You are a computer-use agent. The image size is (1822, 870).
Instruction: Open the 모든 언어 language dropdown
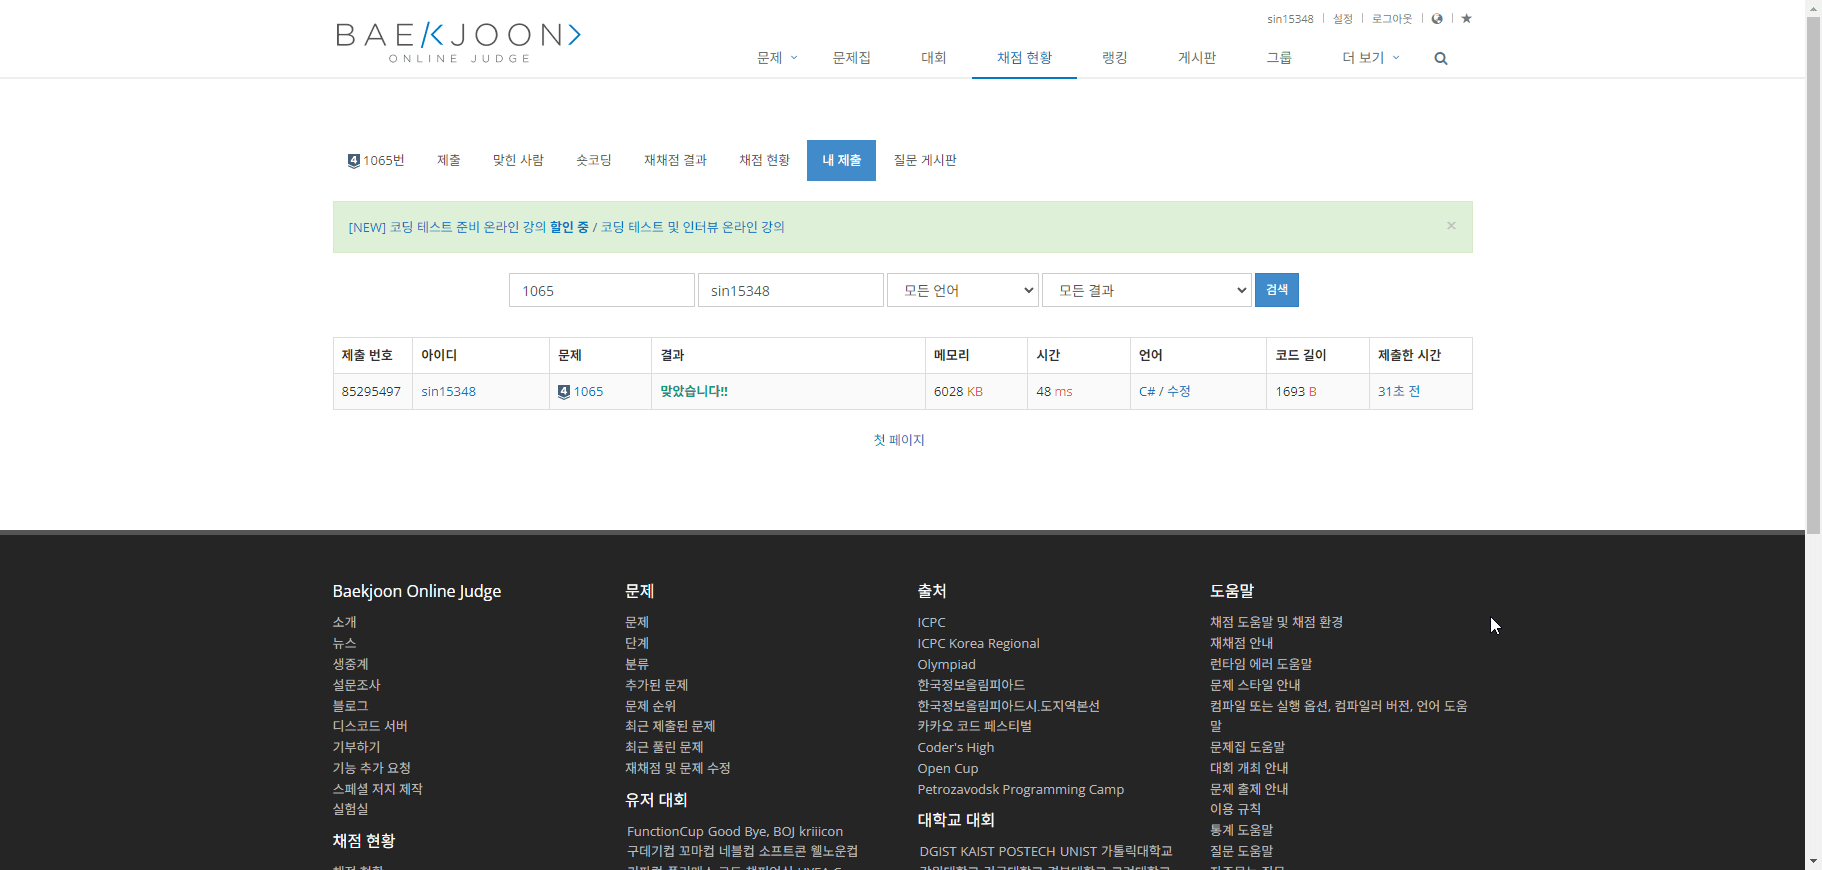(963, 290)
